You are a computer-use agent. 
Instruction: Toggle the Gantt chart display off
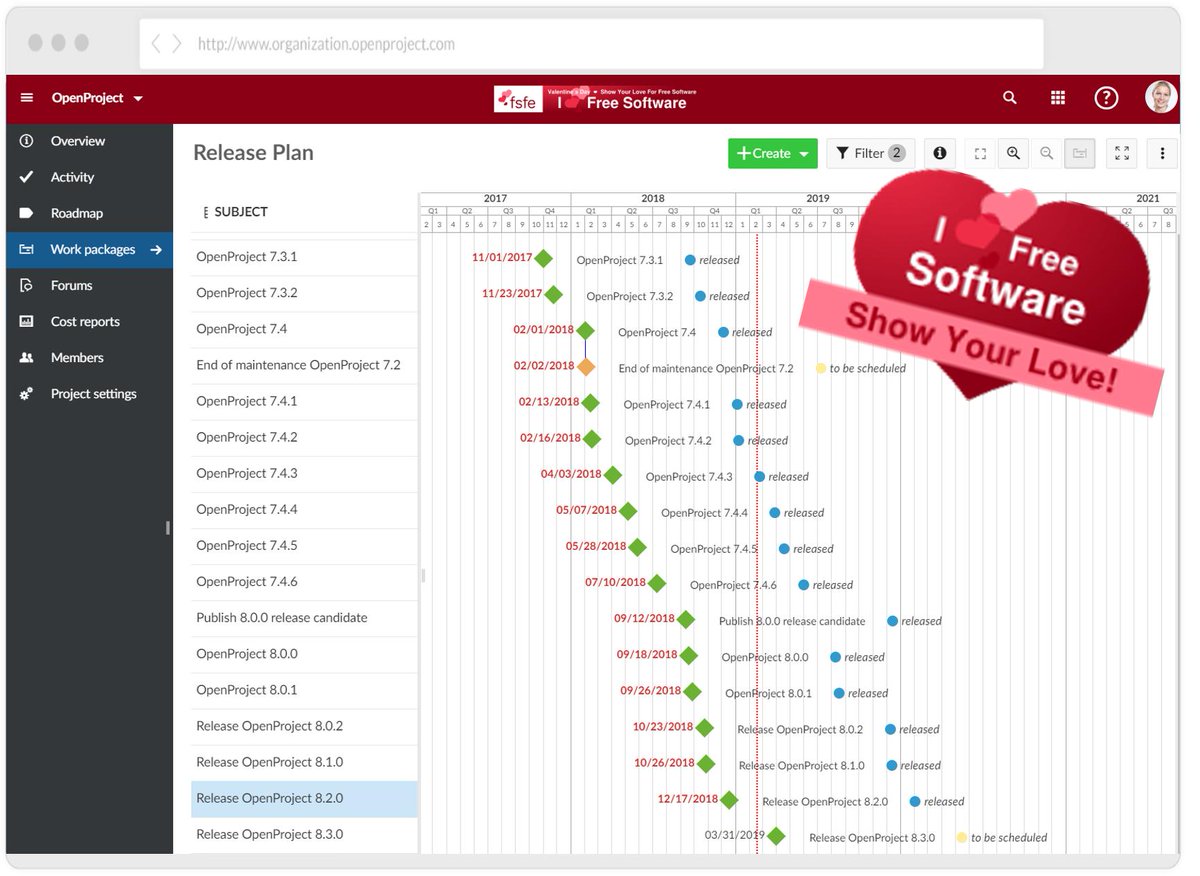(x=1080, y=153)
